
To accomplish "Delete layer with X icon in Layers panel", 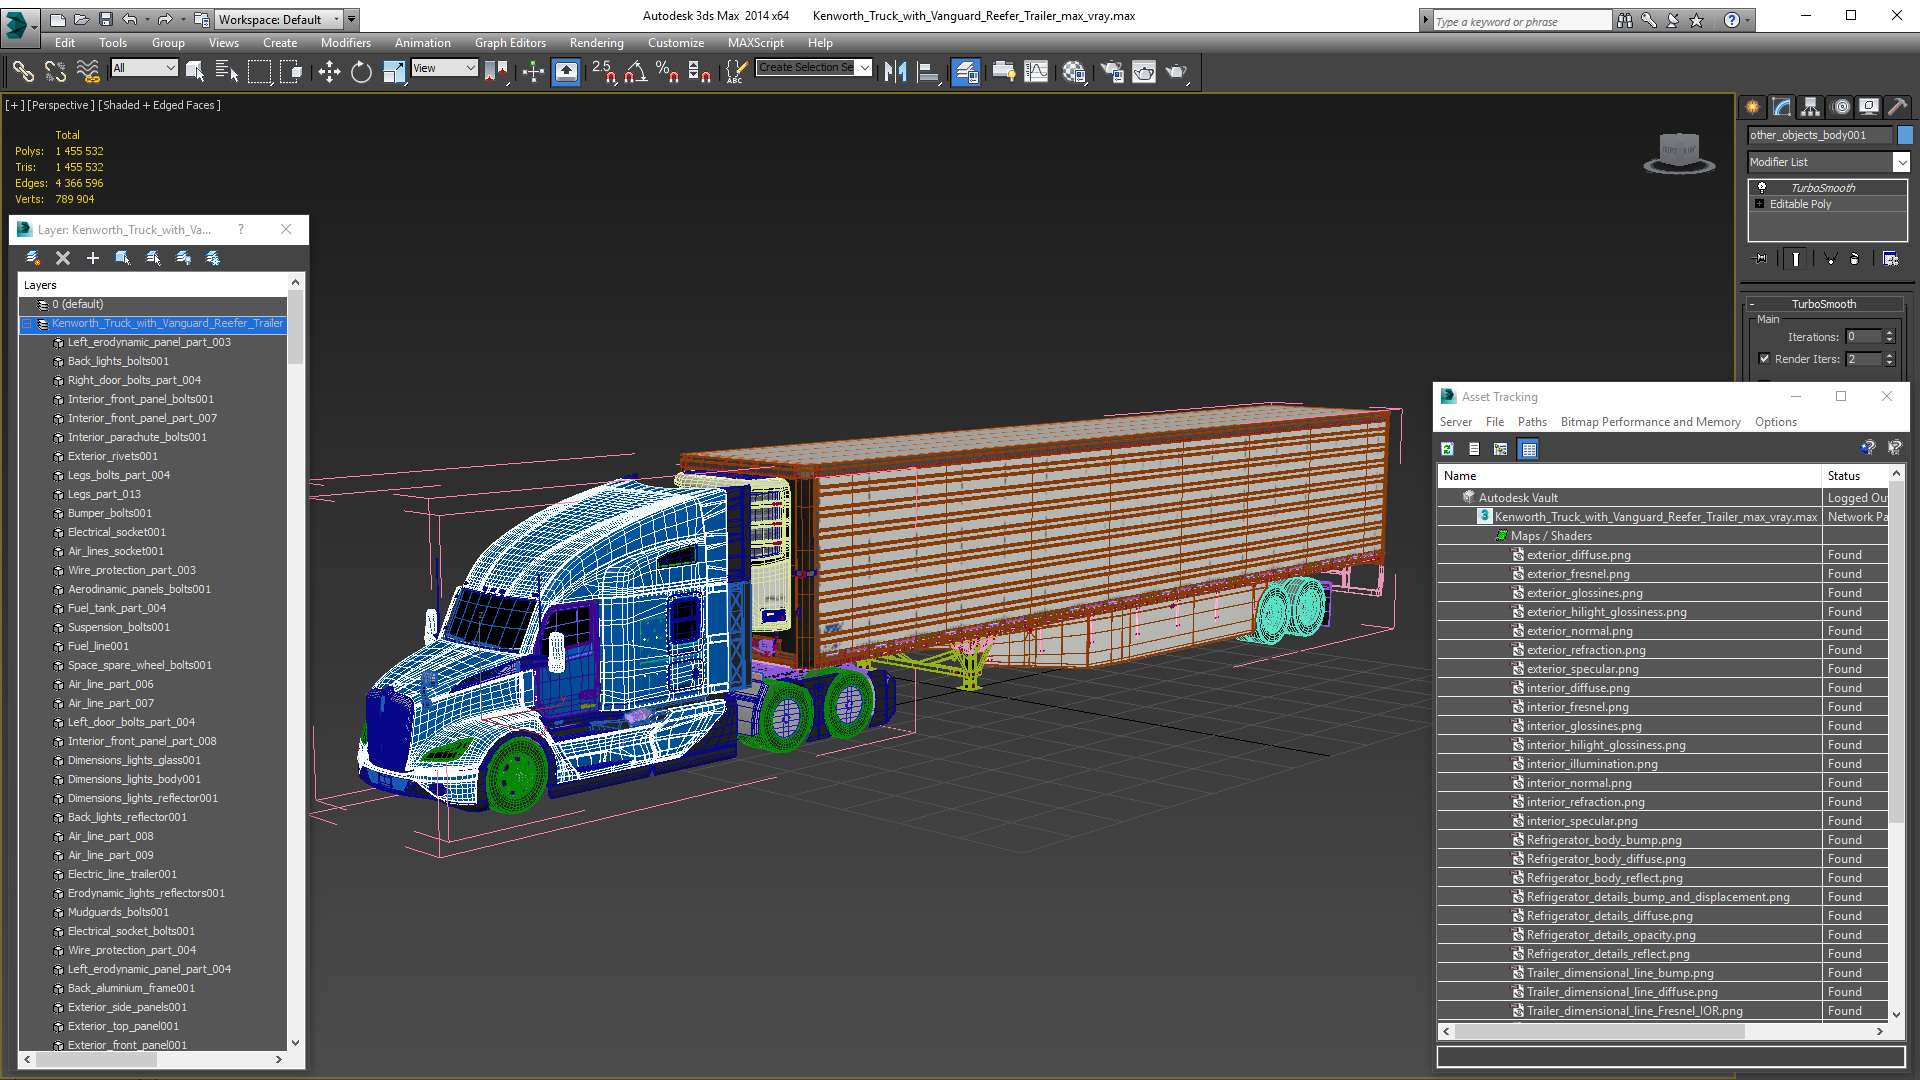I will 63,258.
